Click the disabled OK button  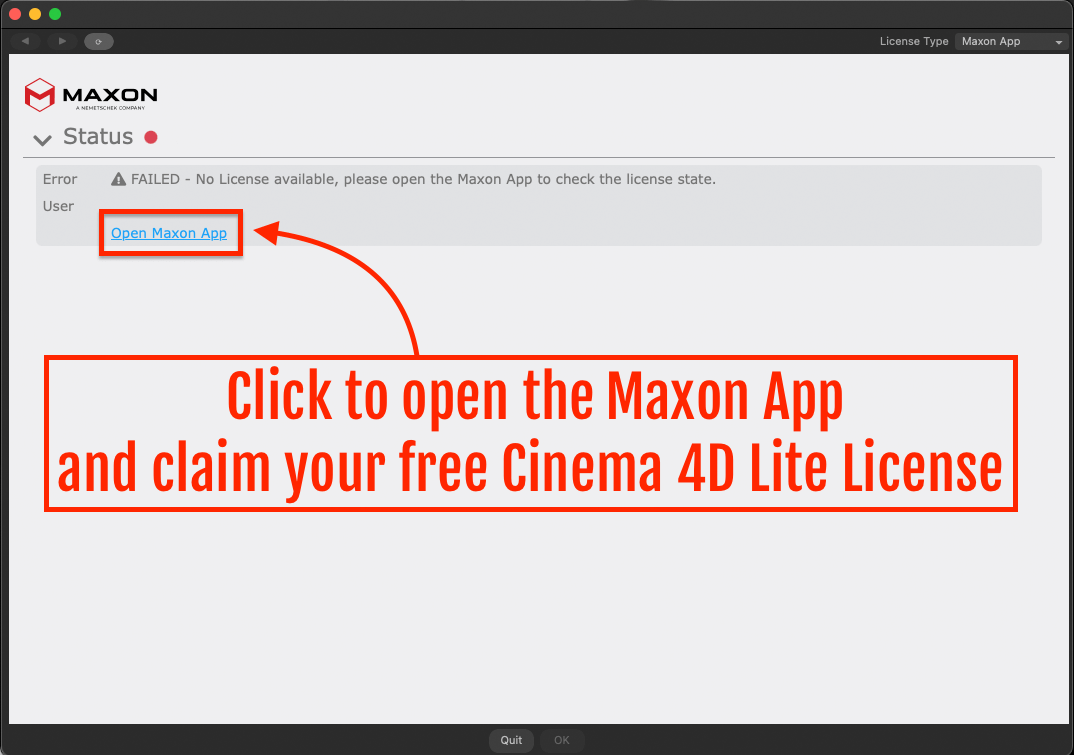[x=562, y=740]
